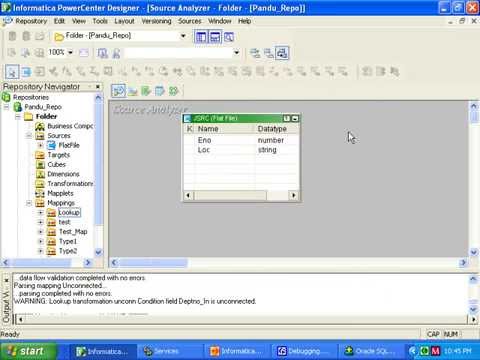Open the Transformation Developer tool icon
This screenshot has height=360, width=480.
click(146, 91)
